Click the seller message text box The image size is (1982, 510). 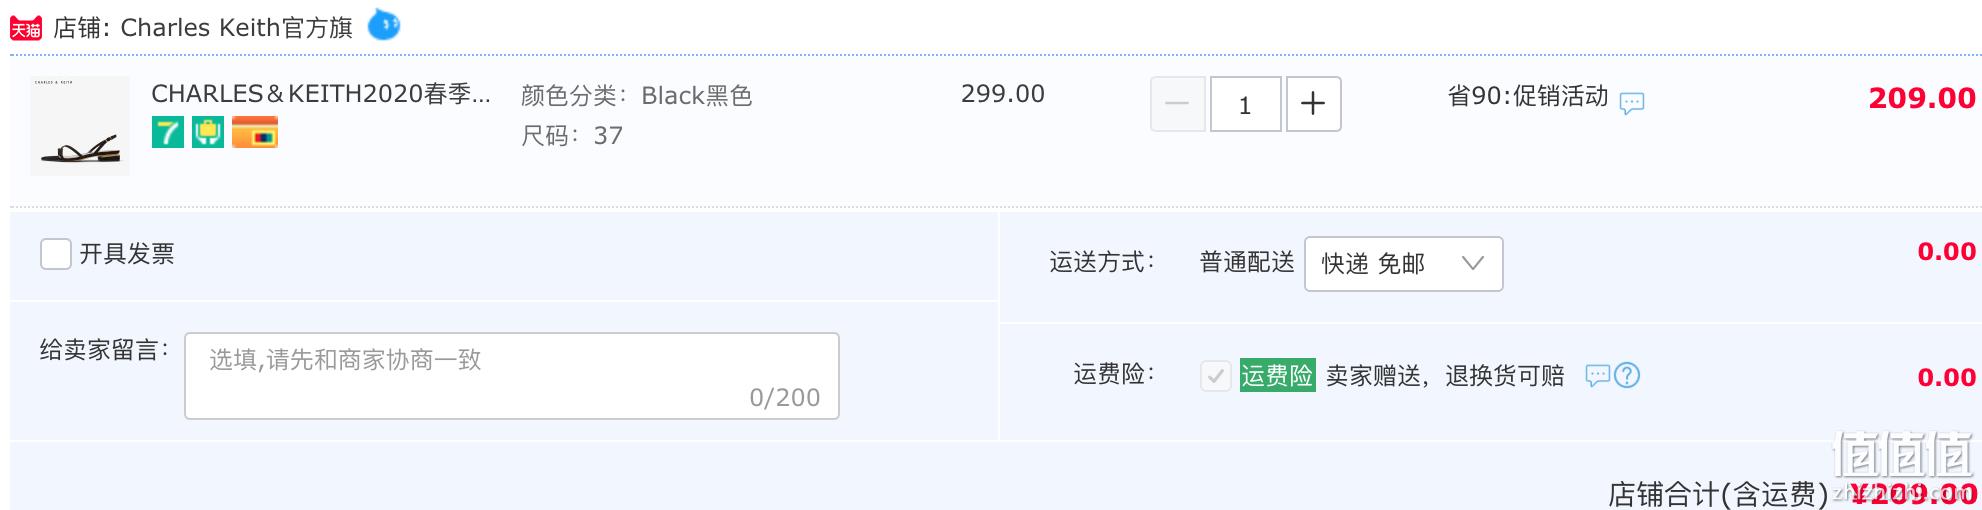[x=512, y=376]
